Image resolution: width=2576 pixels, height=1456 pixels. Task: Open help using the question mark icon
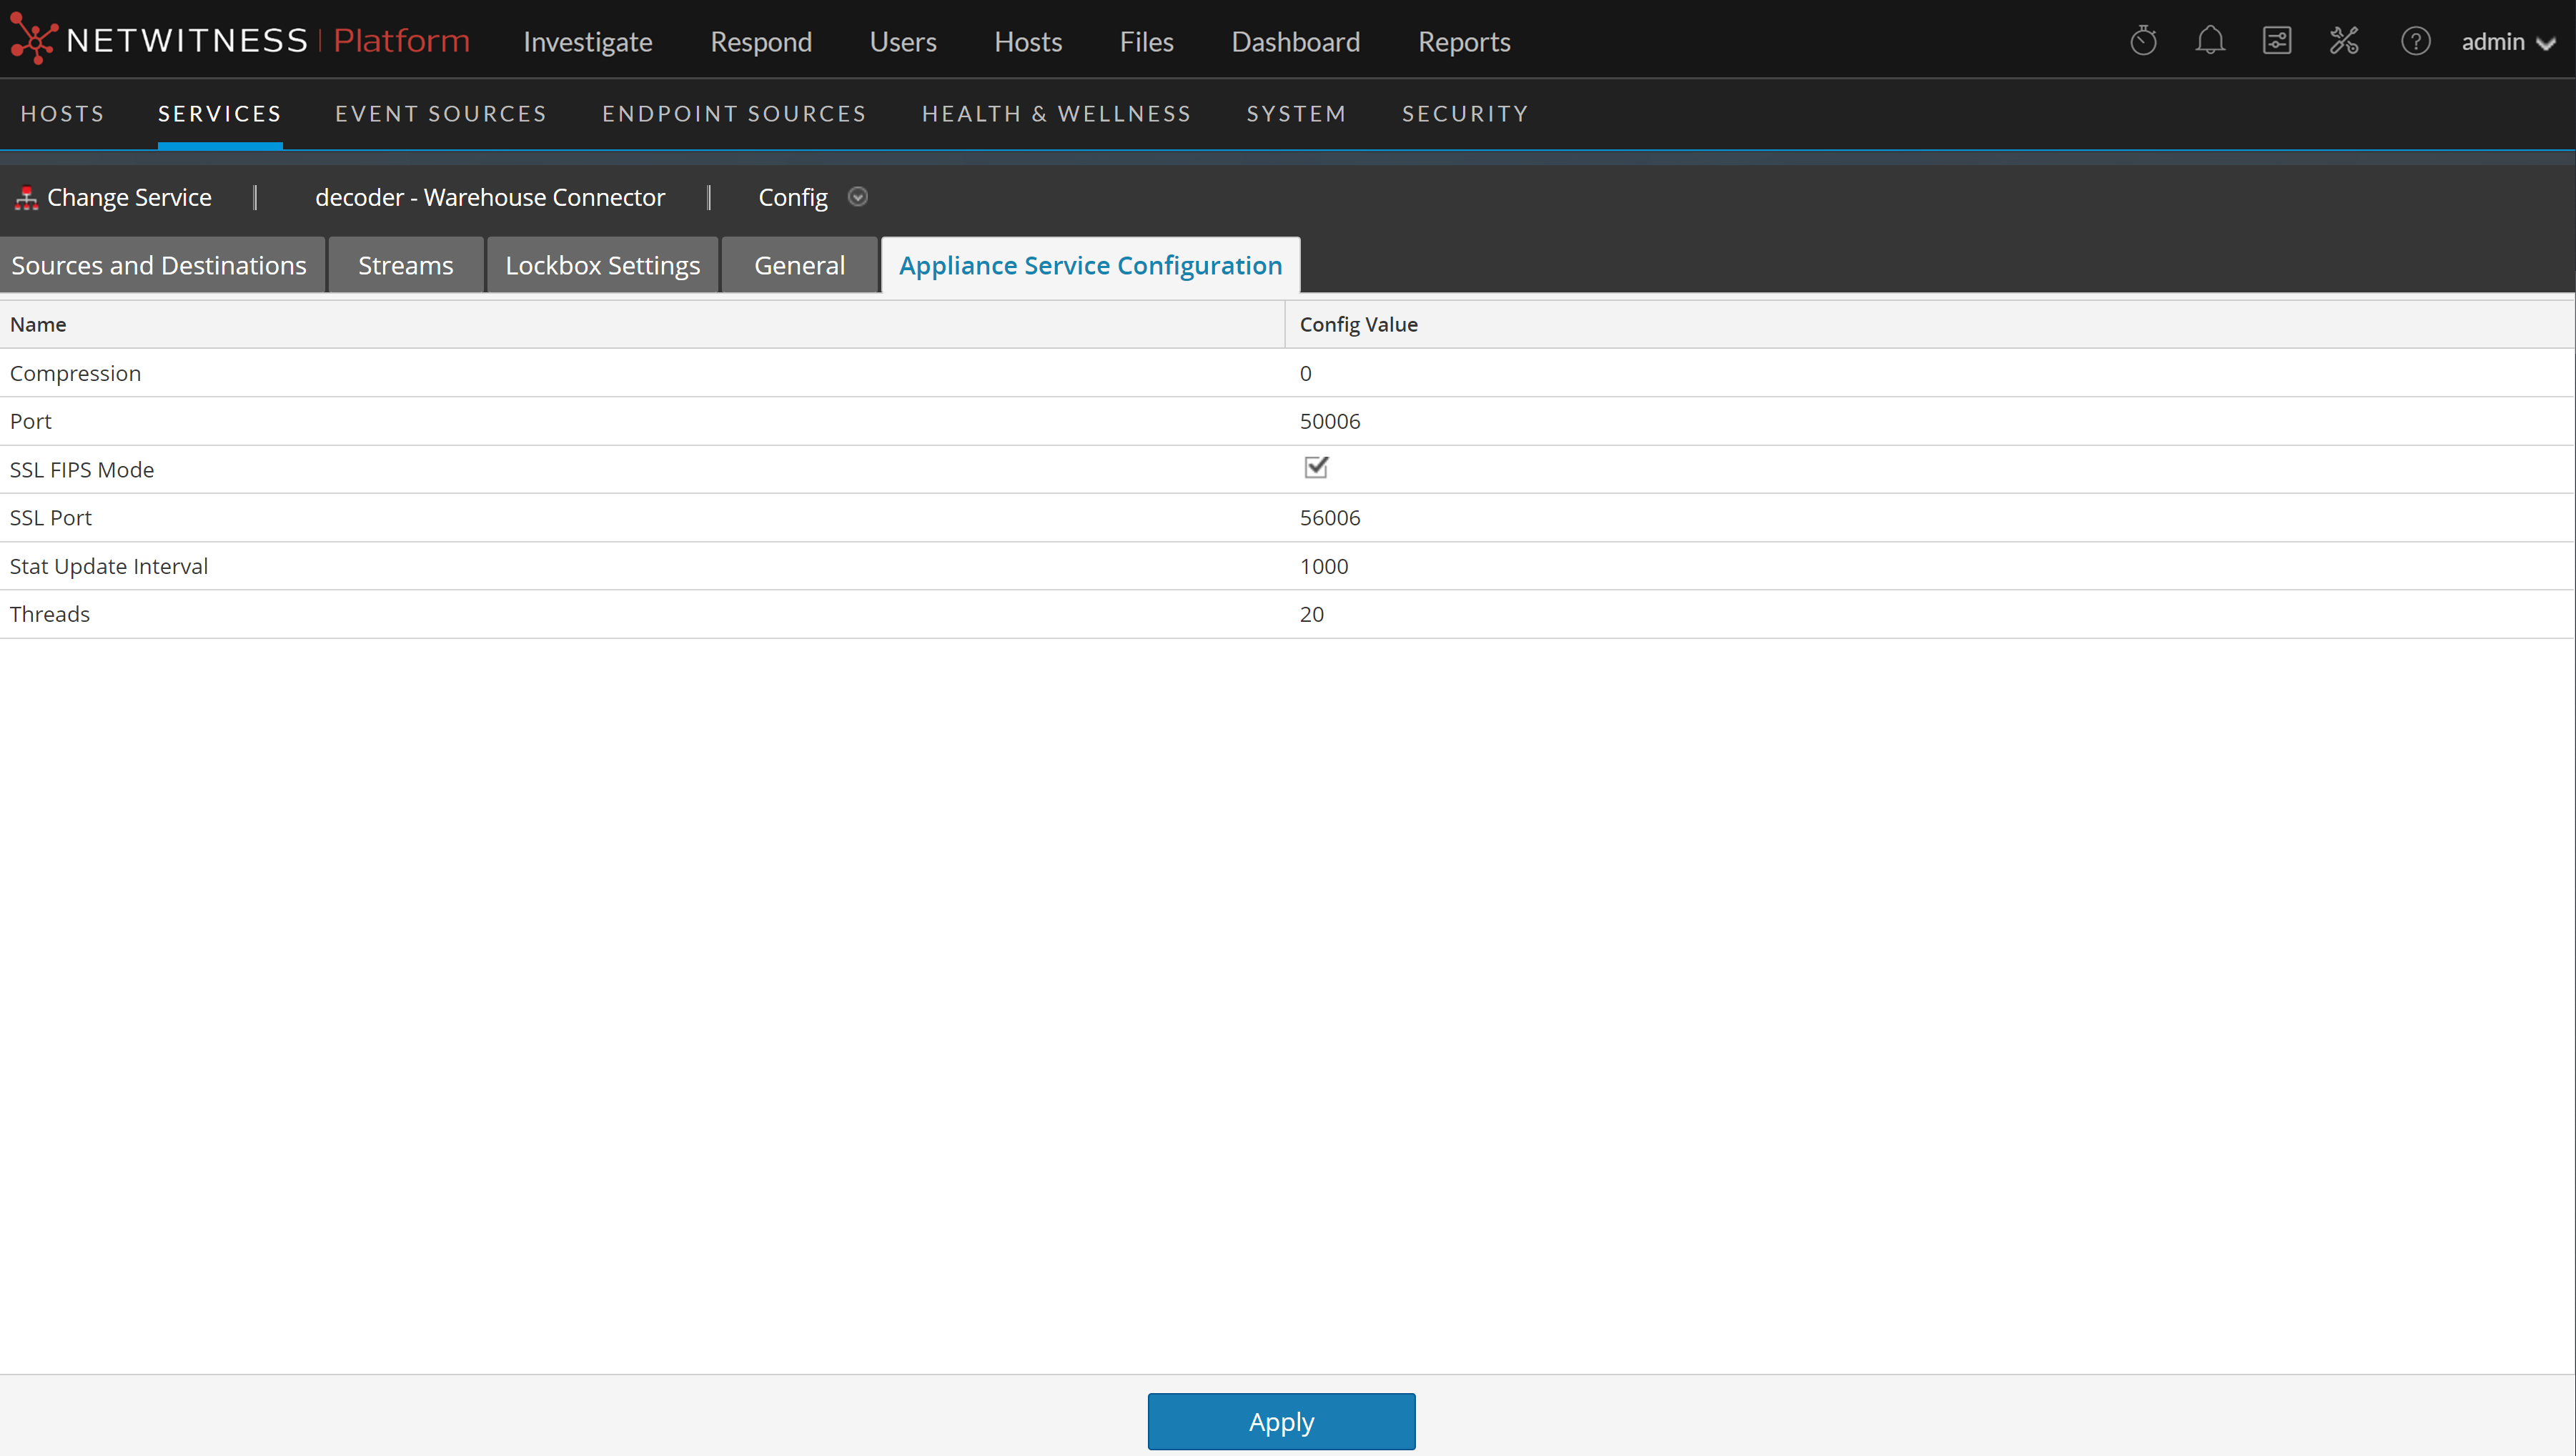2416,41
